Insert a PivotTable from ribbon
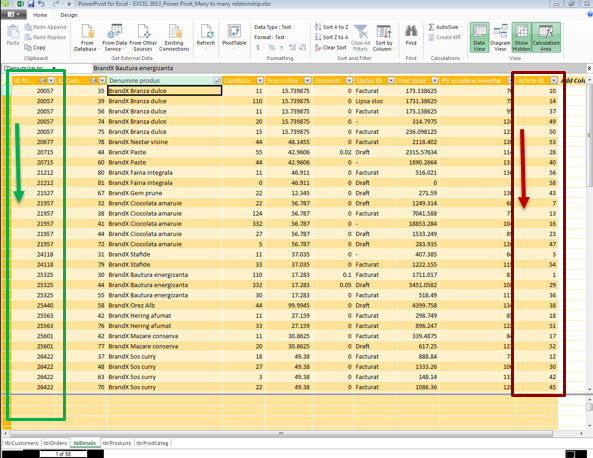Screen dimensions: 593x458 234,36
